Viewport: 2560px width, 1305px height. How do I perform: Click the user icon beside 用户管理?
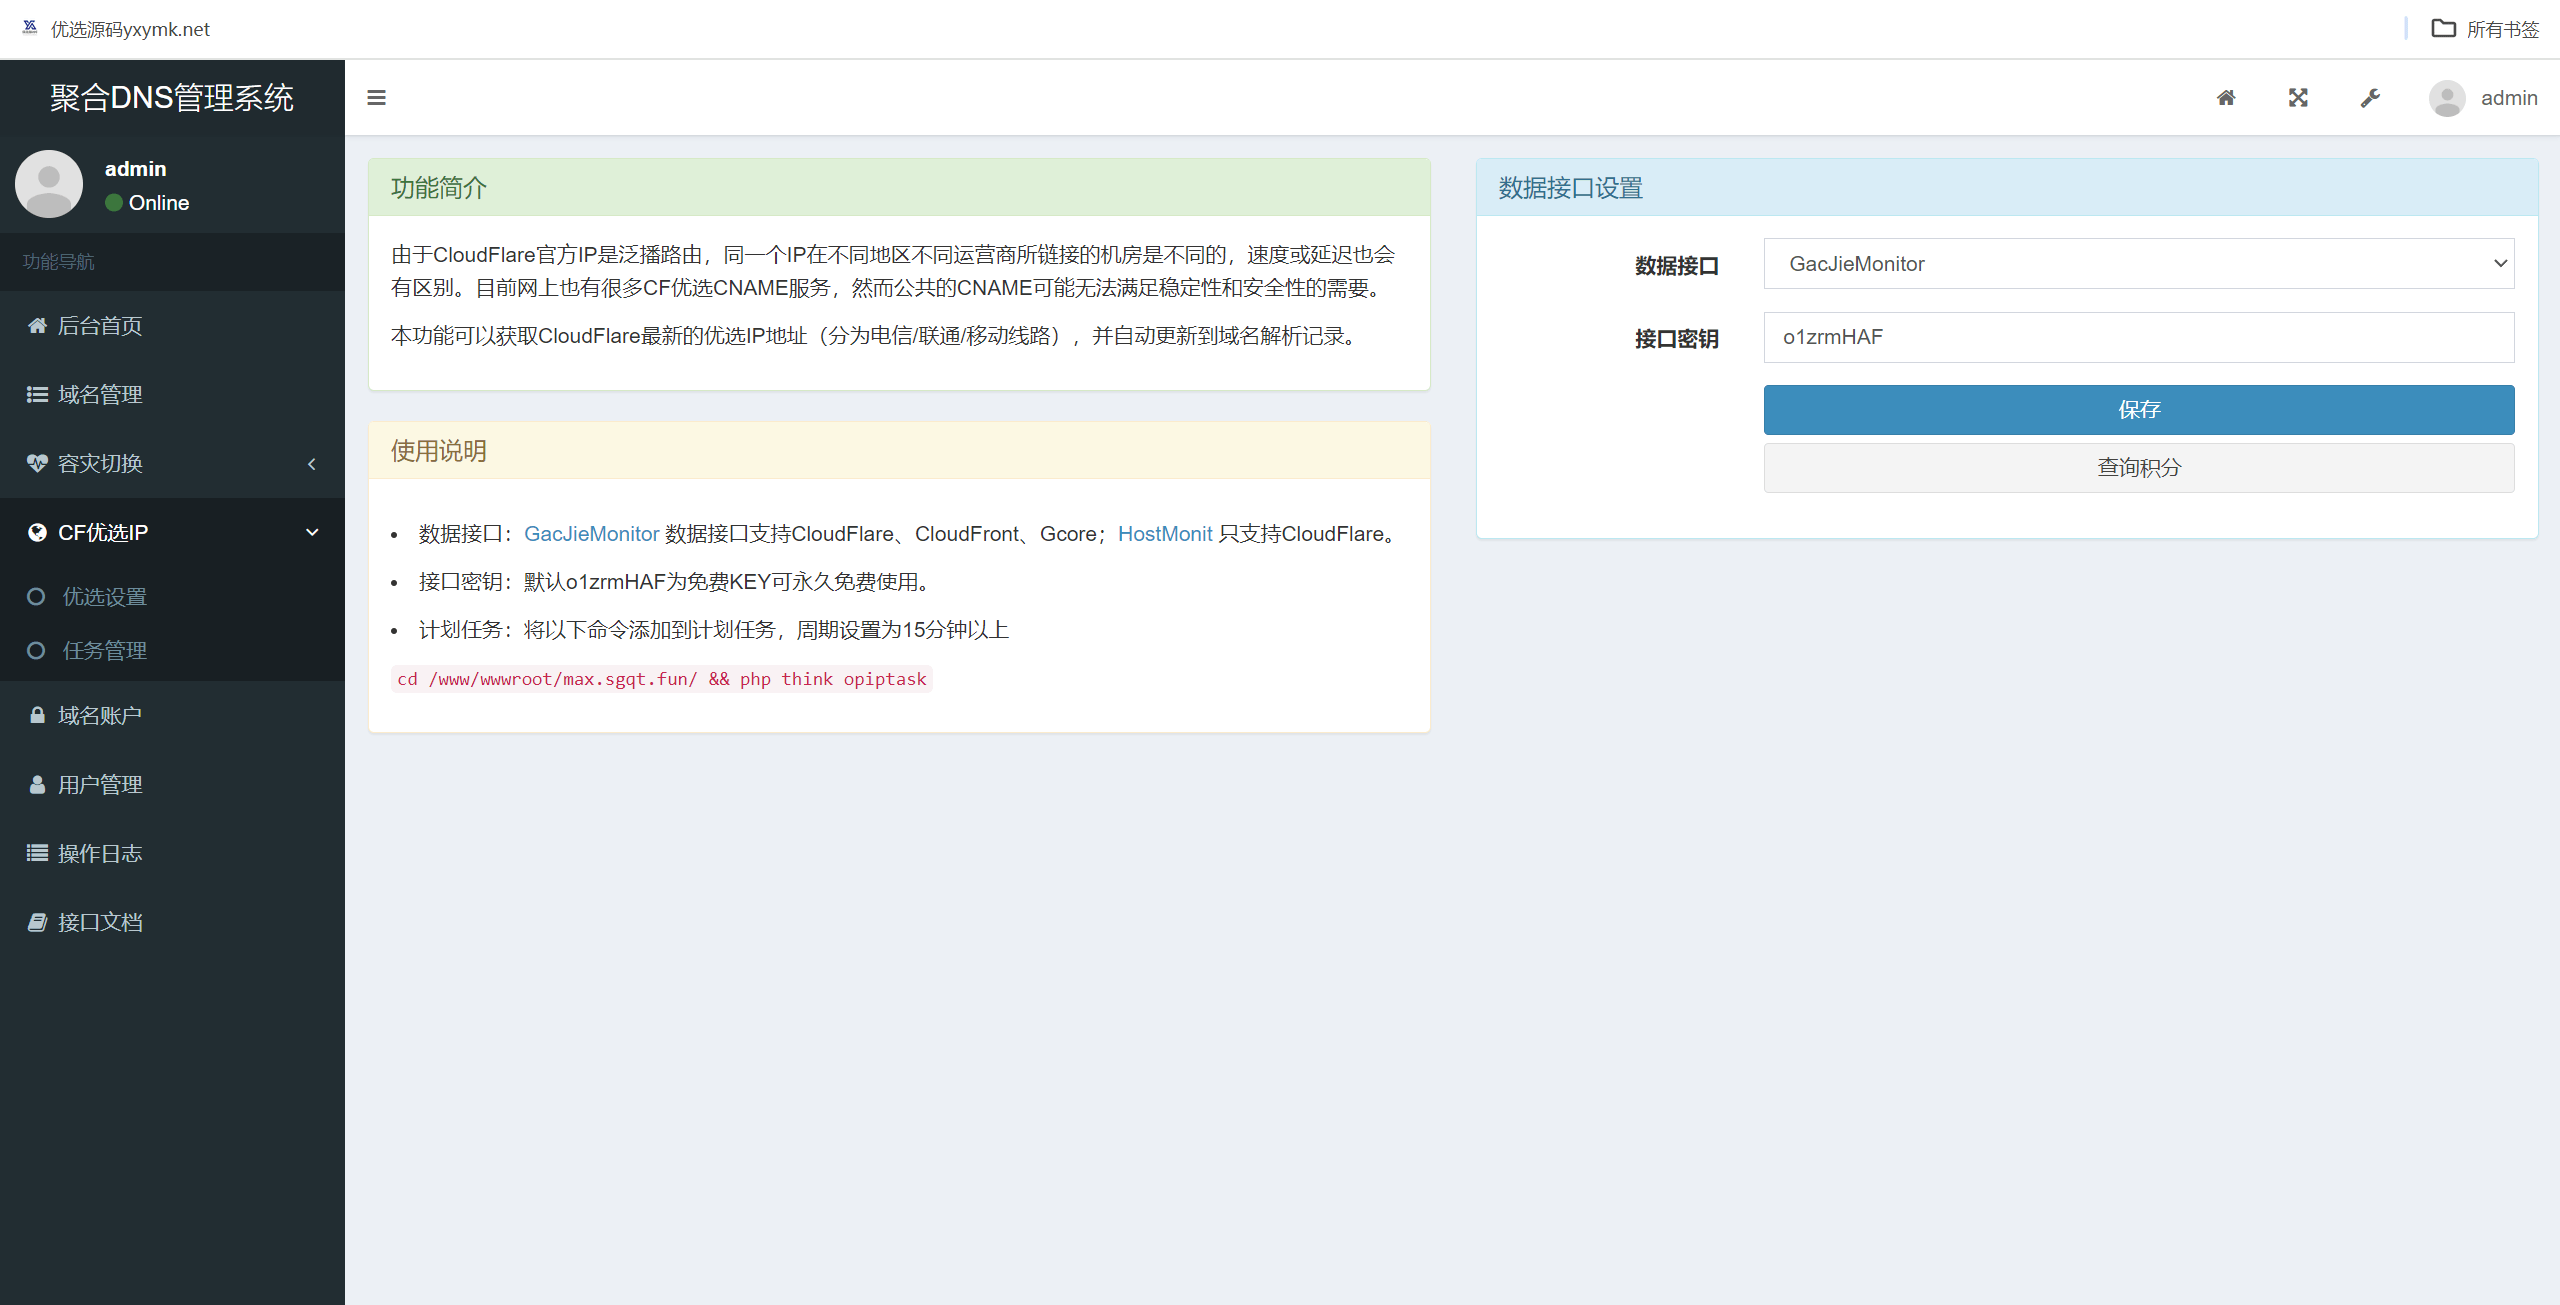(x=37, y=784)
